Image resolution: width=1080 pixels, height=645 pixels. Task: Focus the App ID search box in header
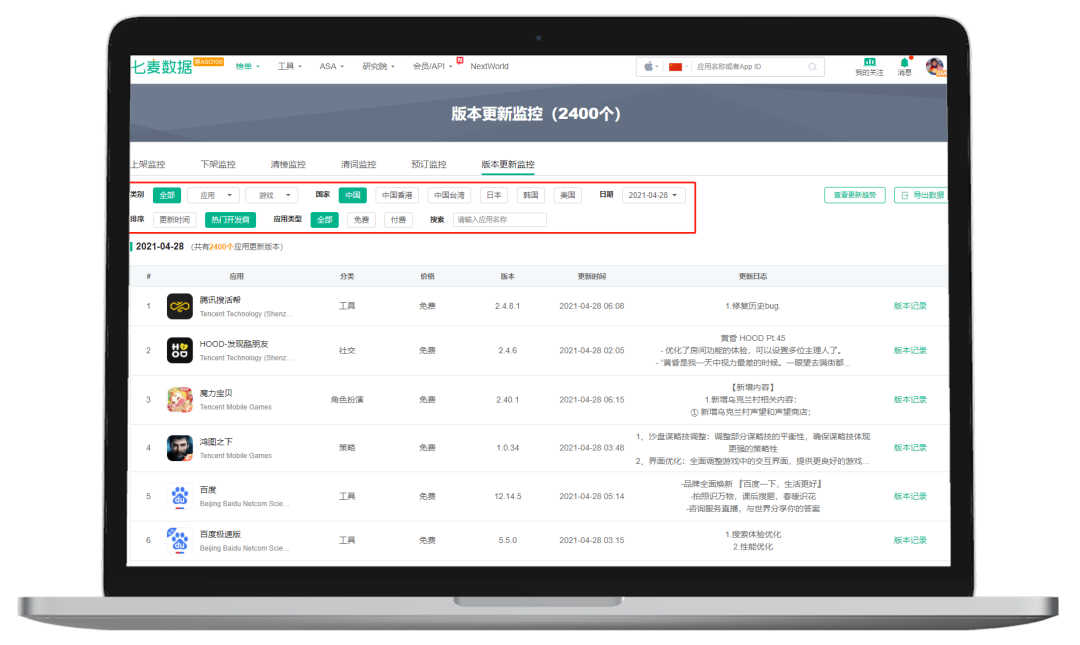(750, 67)
